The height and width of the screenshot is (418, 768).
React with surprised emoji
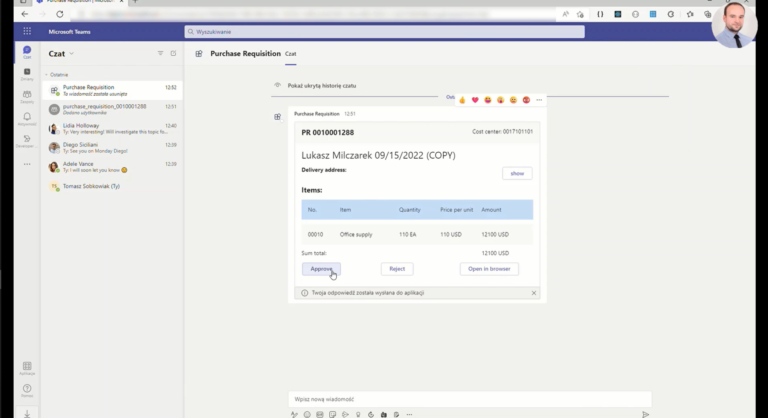tap(501, 100)
